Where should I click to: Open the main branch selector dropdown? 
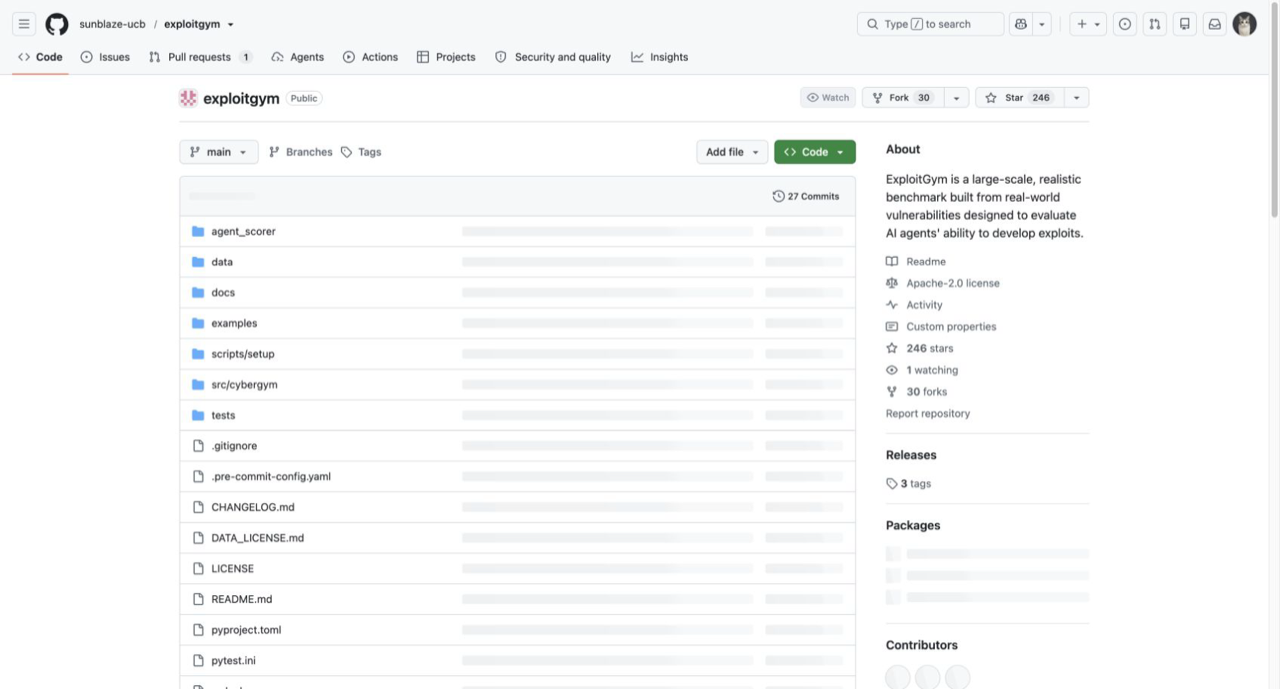(x=219, y=152)
